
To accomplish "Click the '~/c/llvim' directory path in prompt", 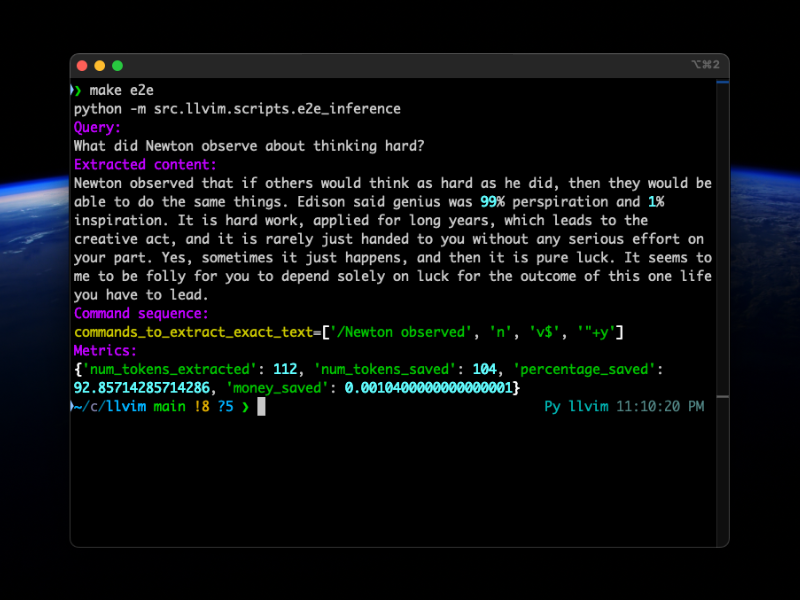I will tap(110, 407).
